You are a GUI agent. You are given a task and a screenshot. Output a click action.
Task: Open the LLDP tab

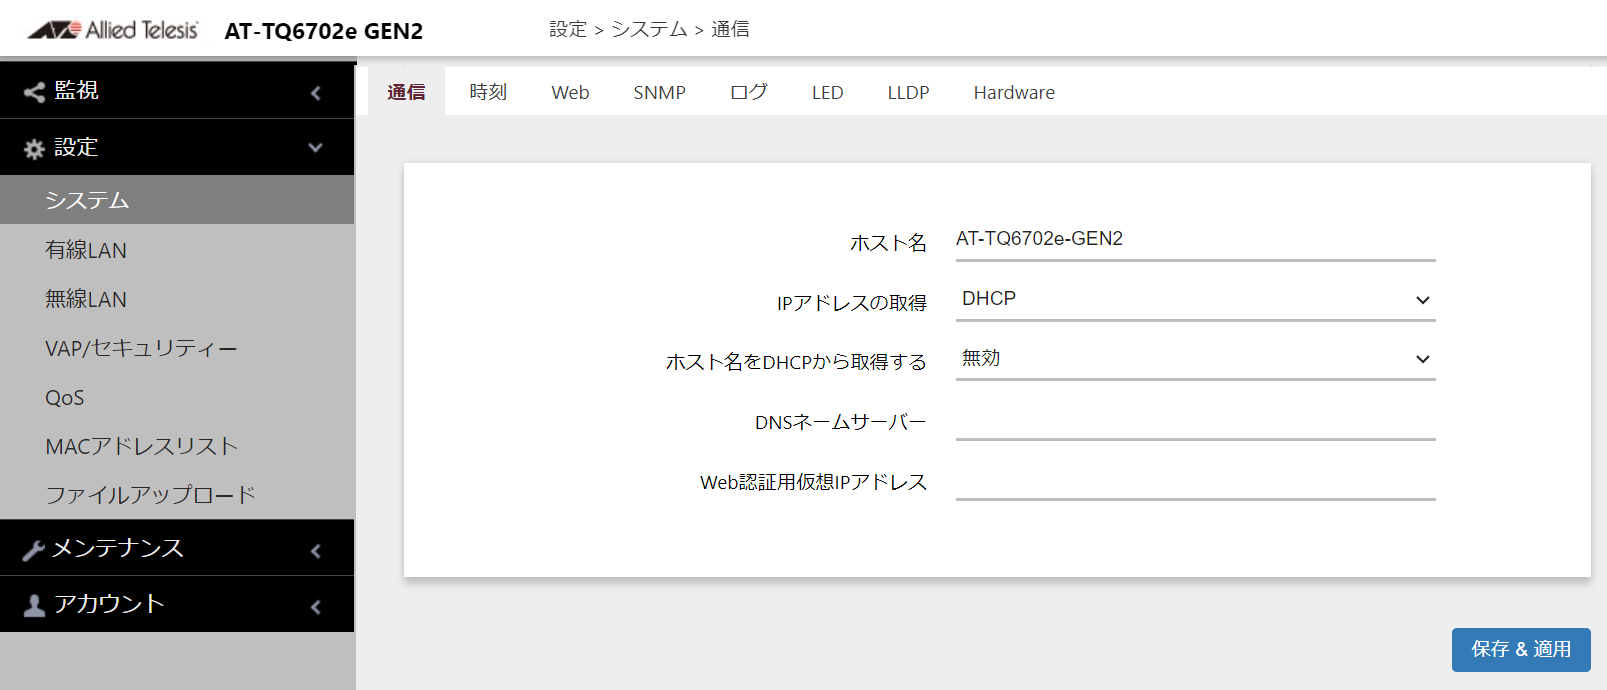tap(908, 92)
